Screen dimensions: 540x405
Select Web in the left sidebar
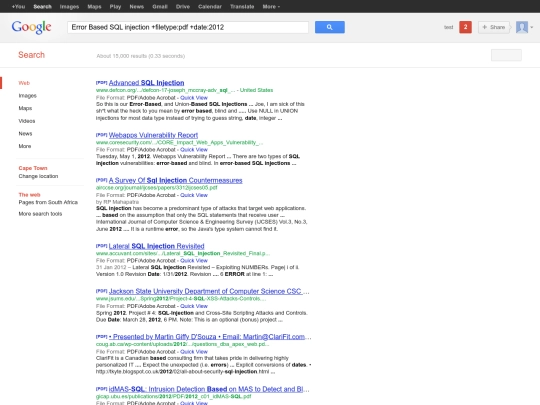point(24,83)
